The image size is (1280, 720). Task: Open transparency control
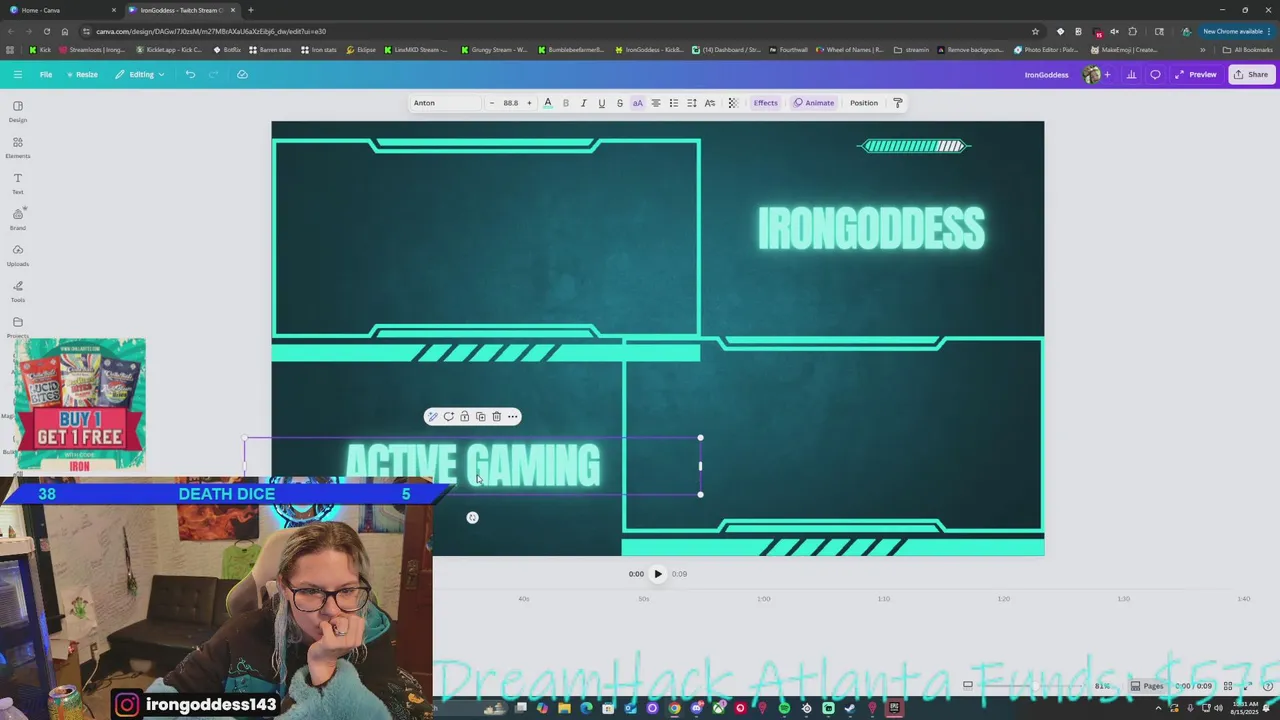[733, 103]
